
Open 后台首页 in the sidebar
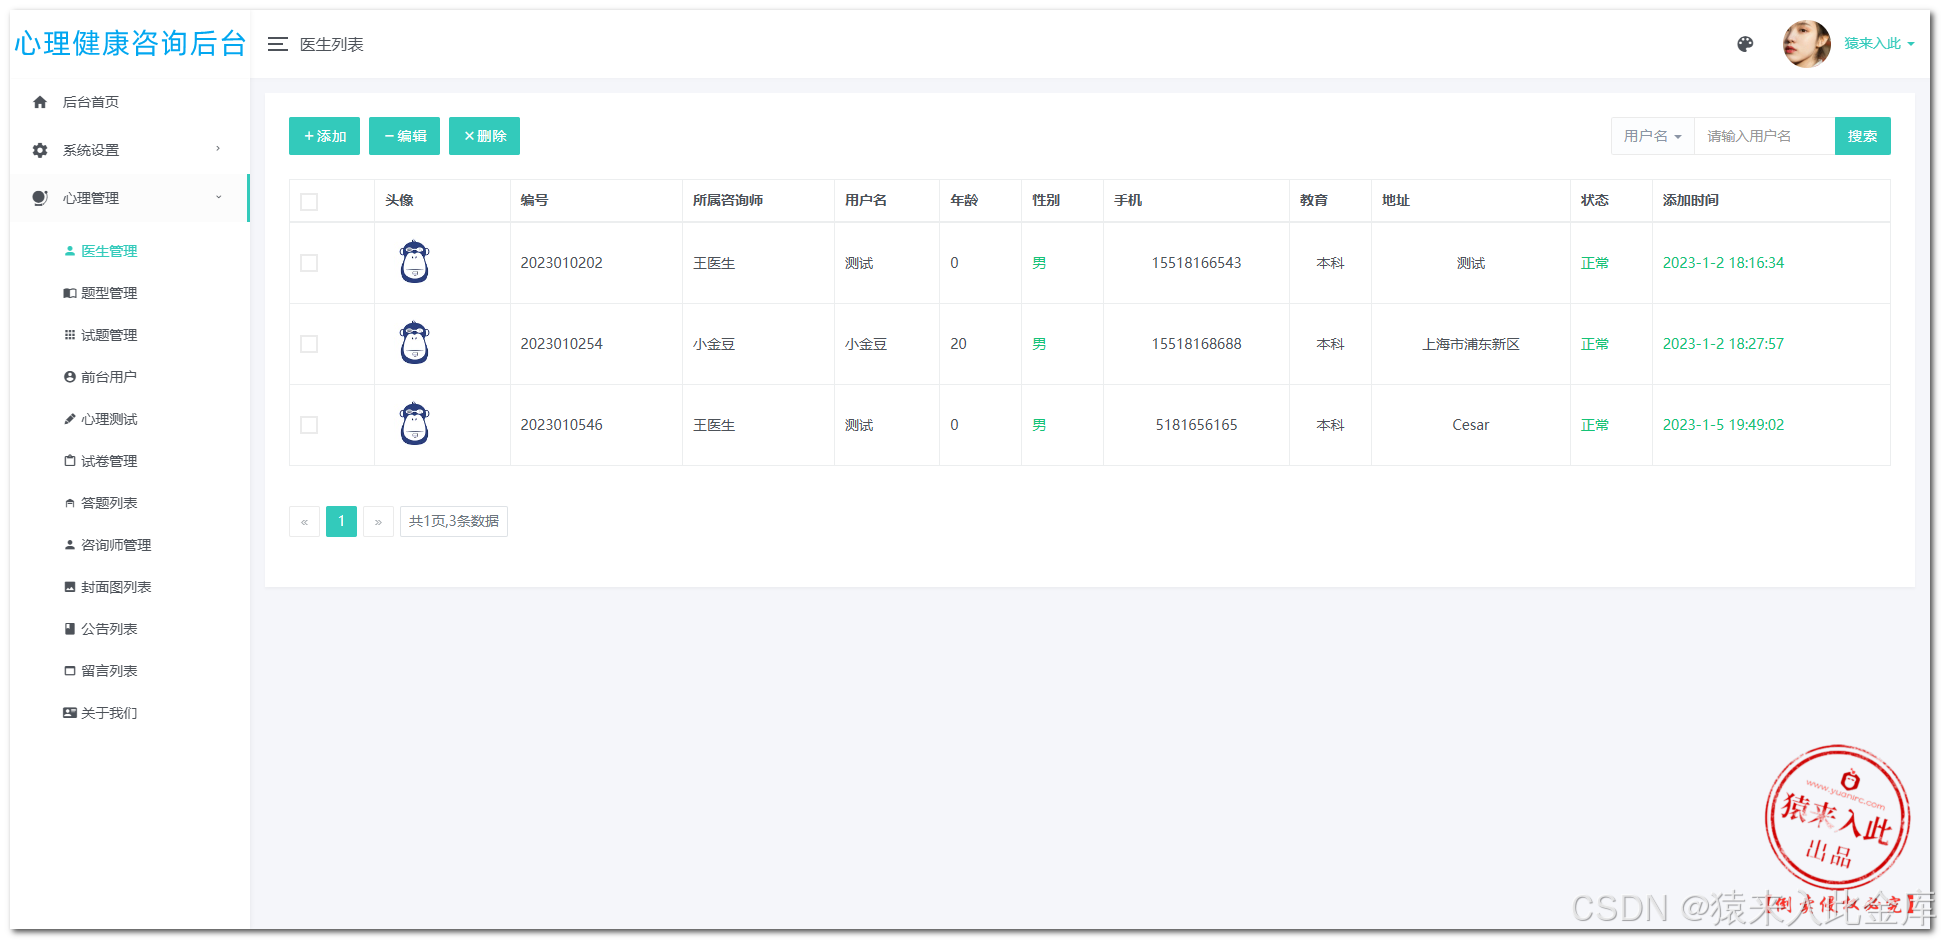(91, 102)
